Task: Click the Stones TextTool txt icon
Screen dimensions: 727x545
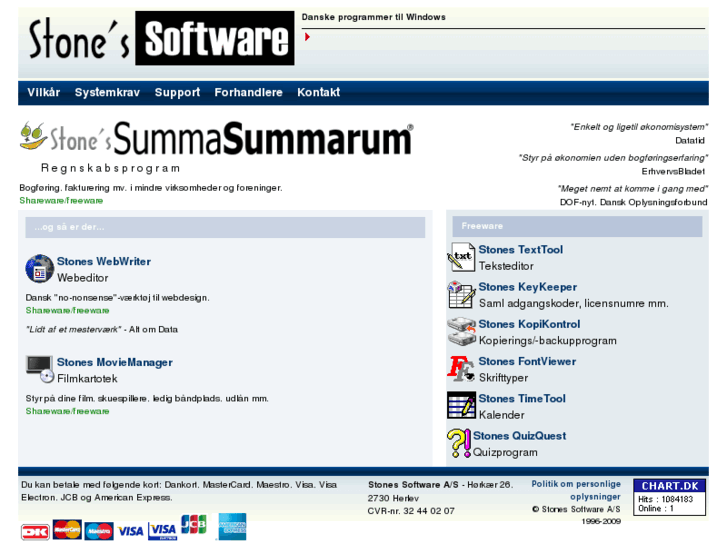Action: 461,257
